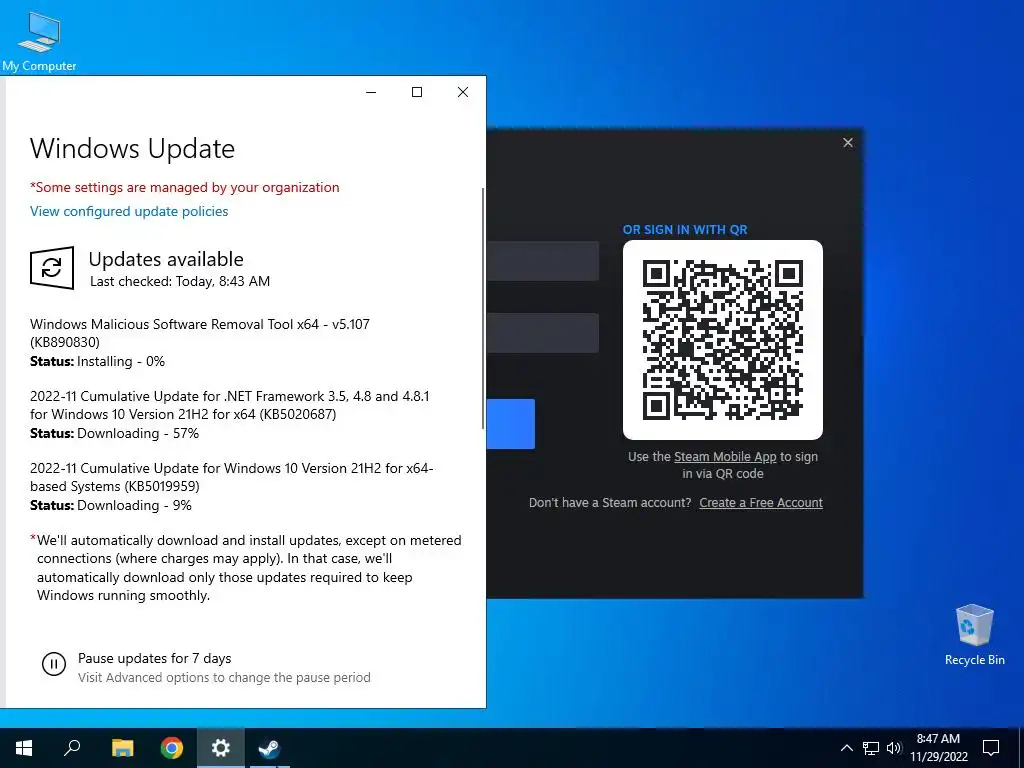Focus the upper Steam login field
The height and width of the screenshot is (768, 1024).
coord(543,261)
